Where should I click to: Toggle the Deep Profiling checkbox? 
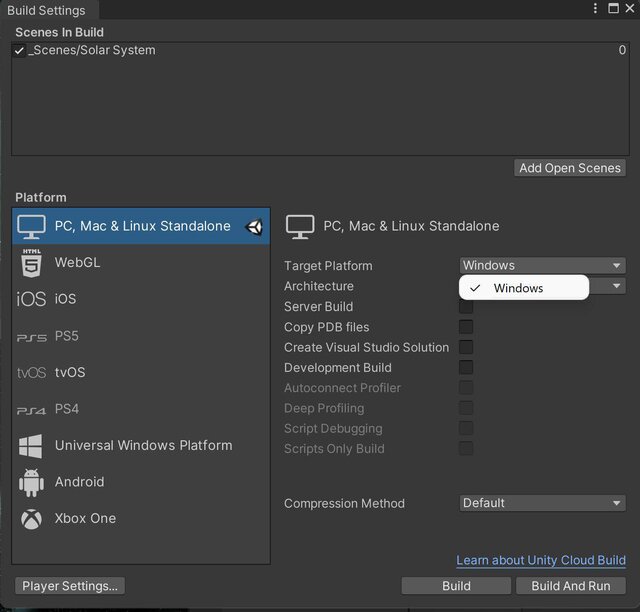(x=466, y=408)
